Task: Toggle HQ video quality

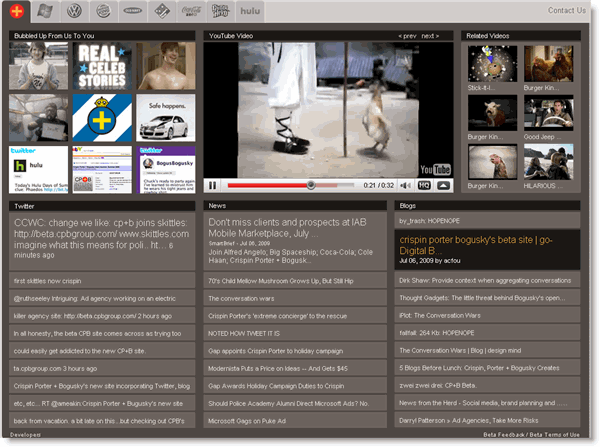Action: (x=424, y=186)
